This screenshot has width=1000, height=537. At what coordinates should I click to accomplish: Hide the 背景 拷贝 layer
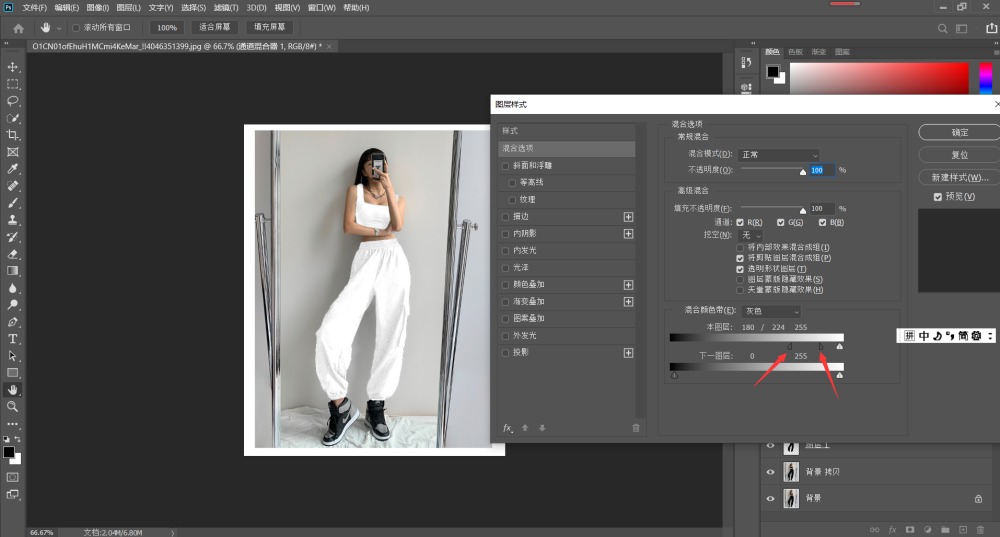[770, 472]
